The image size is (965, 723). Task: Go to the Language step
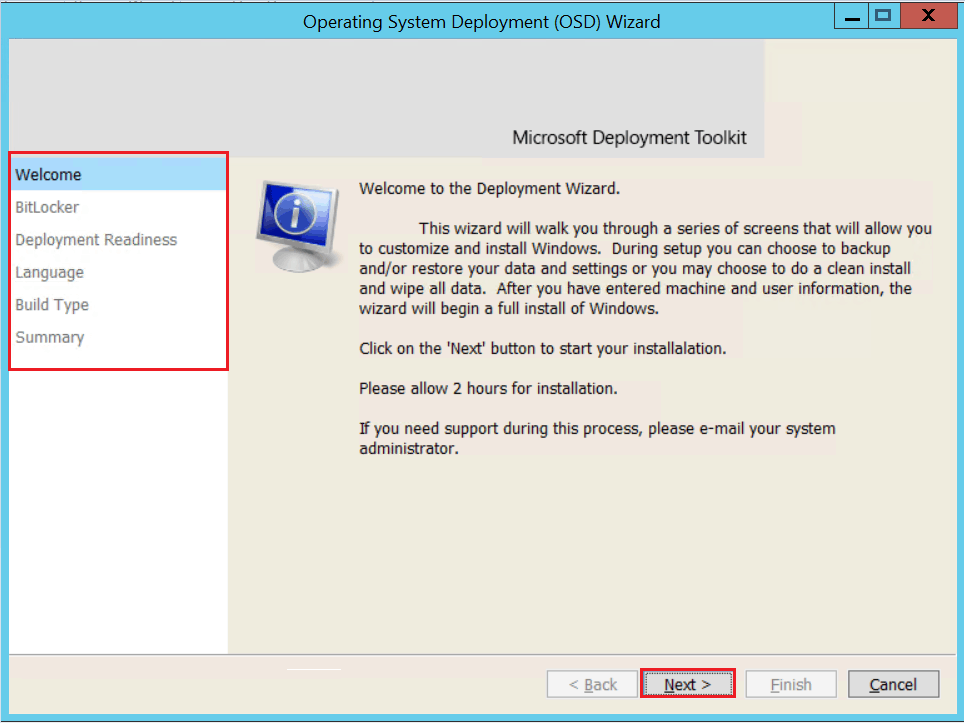(119, 272)
